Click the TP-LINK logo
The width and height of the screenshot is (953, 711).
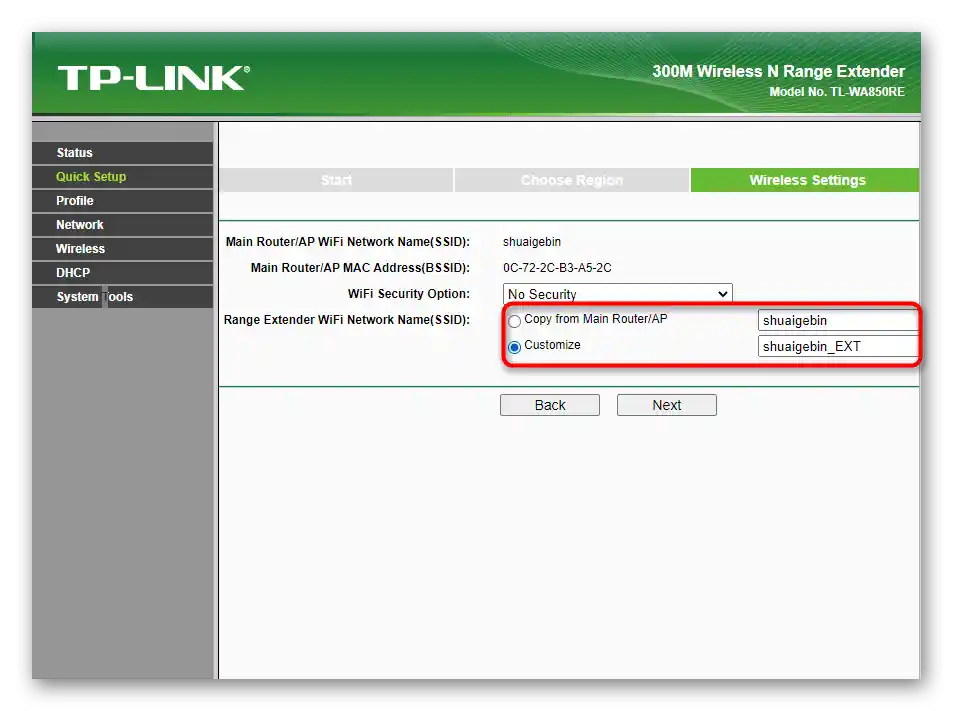pyautogui.click(x=154, y=78)
